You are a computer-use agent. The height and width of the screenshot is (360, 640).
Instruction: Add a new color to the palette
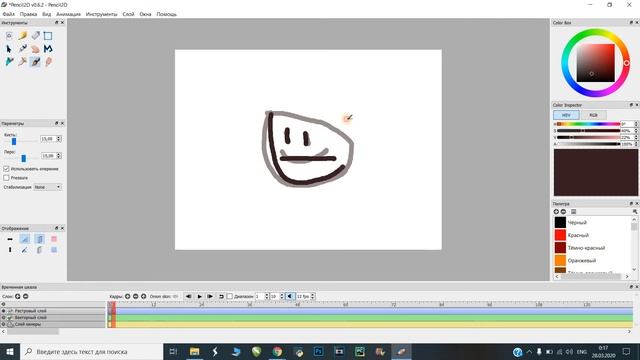[x=556, y=211]
